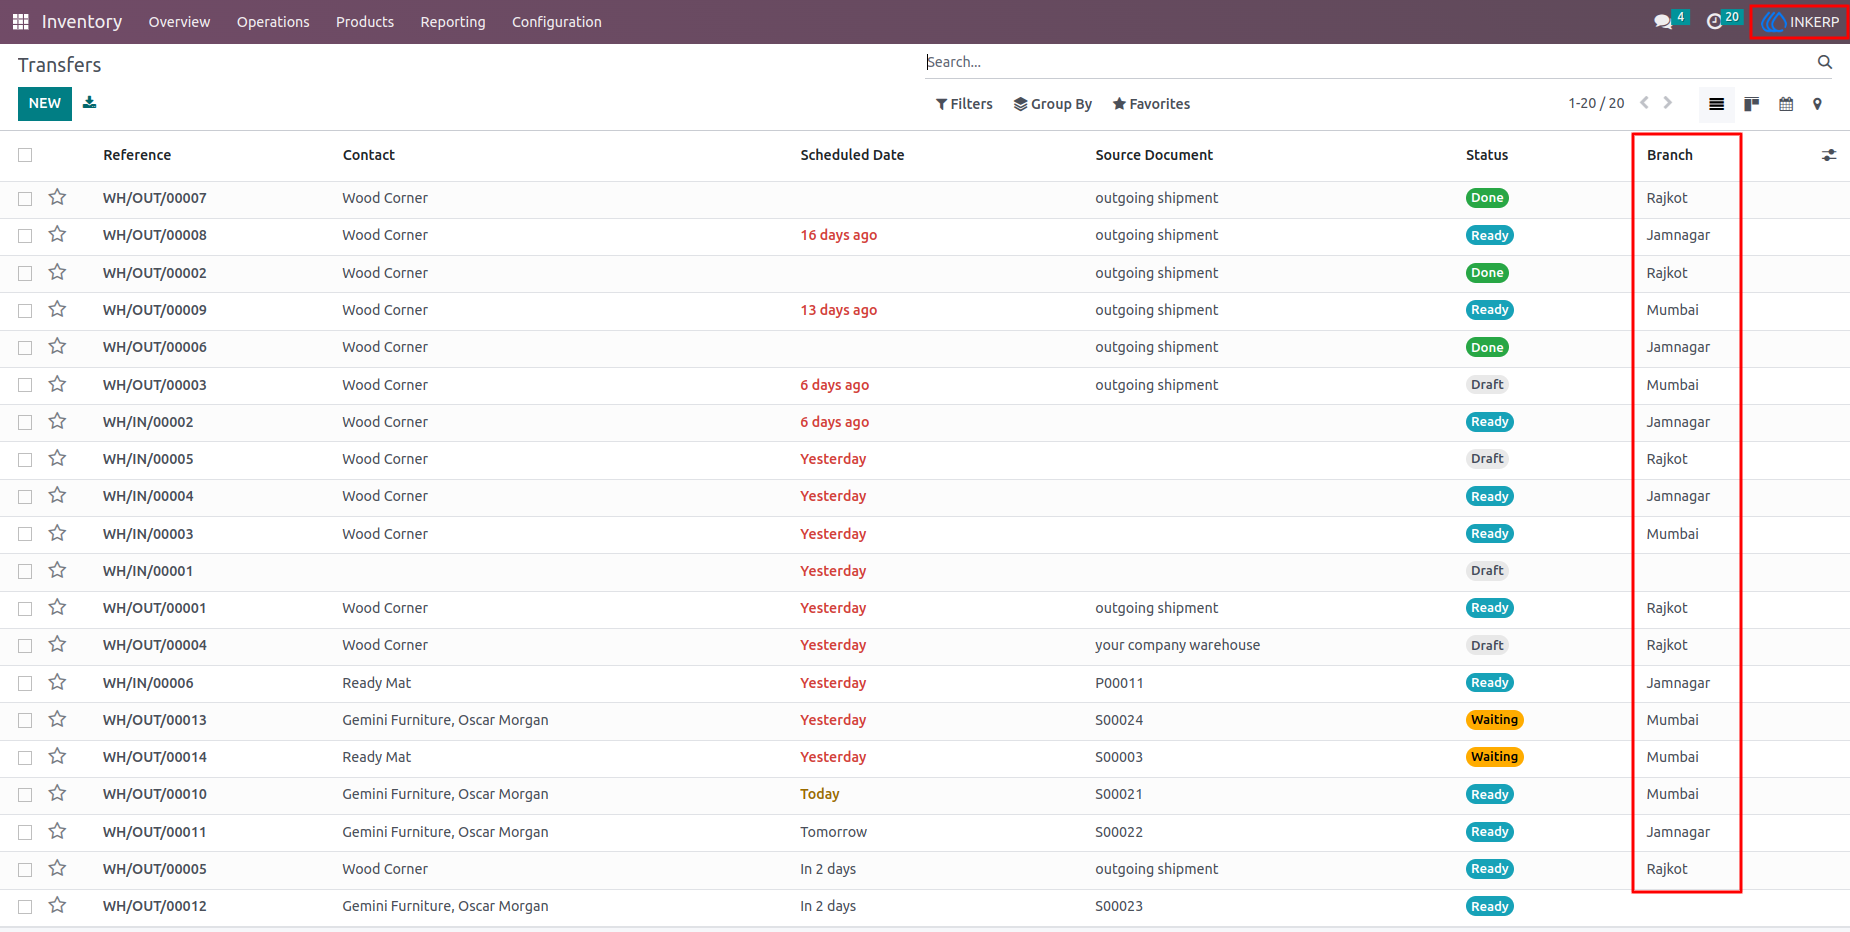Click the import records download icon
Image resolution: width=1850 pixels, height=932 pixels.
[90, 103]
